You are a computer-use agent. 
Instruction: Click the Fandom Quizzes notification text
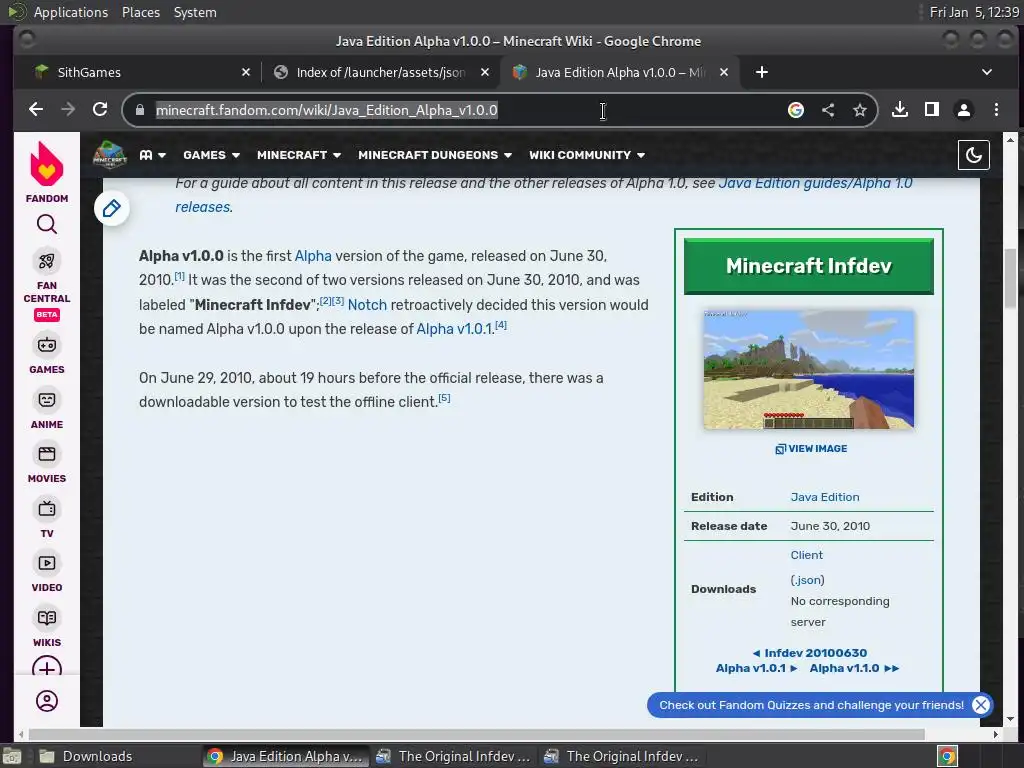(811, 705)
